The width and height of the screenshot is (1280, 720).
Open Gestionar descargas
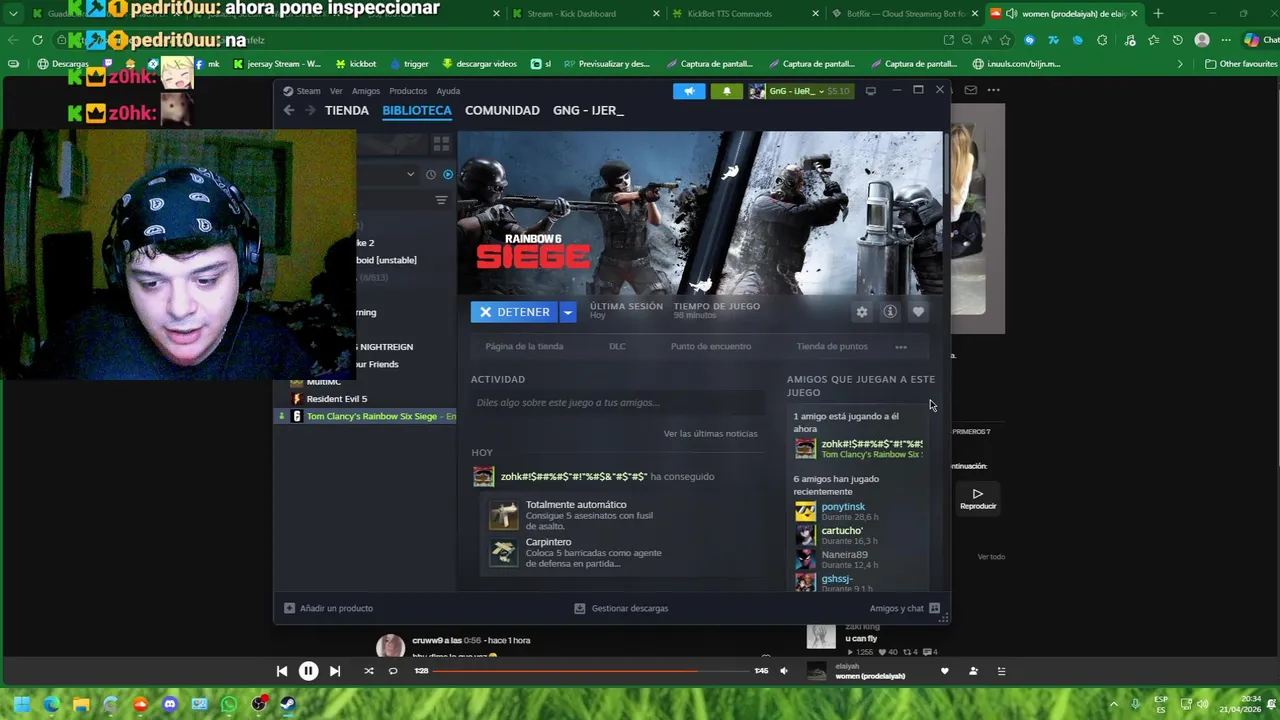coord(621,608)
